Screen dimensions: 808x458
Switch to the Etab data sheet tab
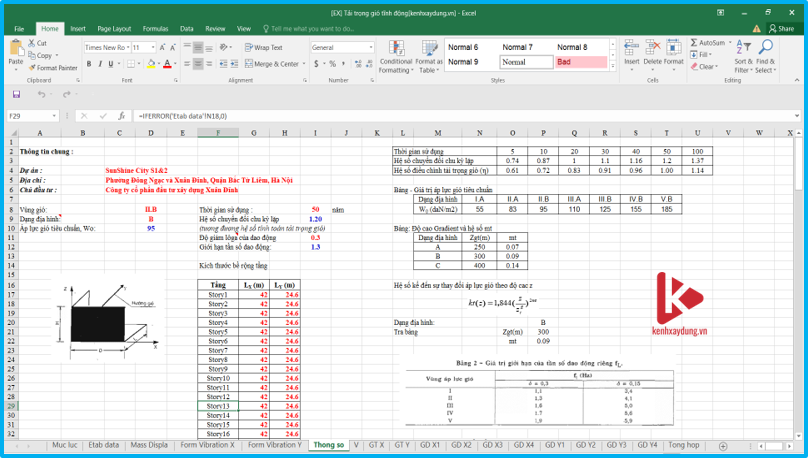click(103, 444)
